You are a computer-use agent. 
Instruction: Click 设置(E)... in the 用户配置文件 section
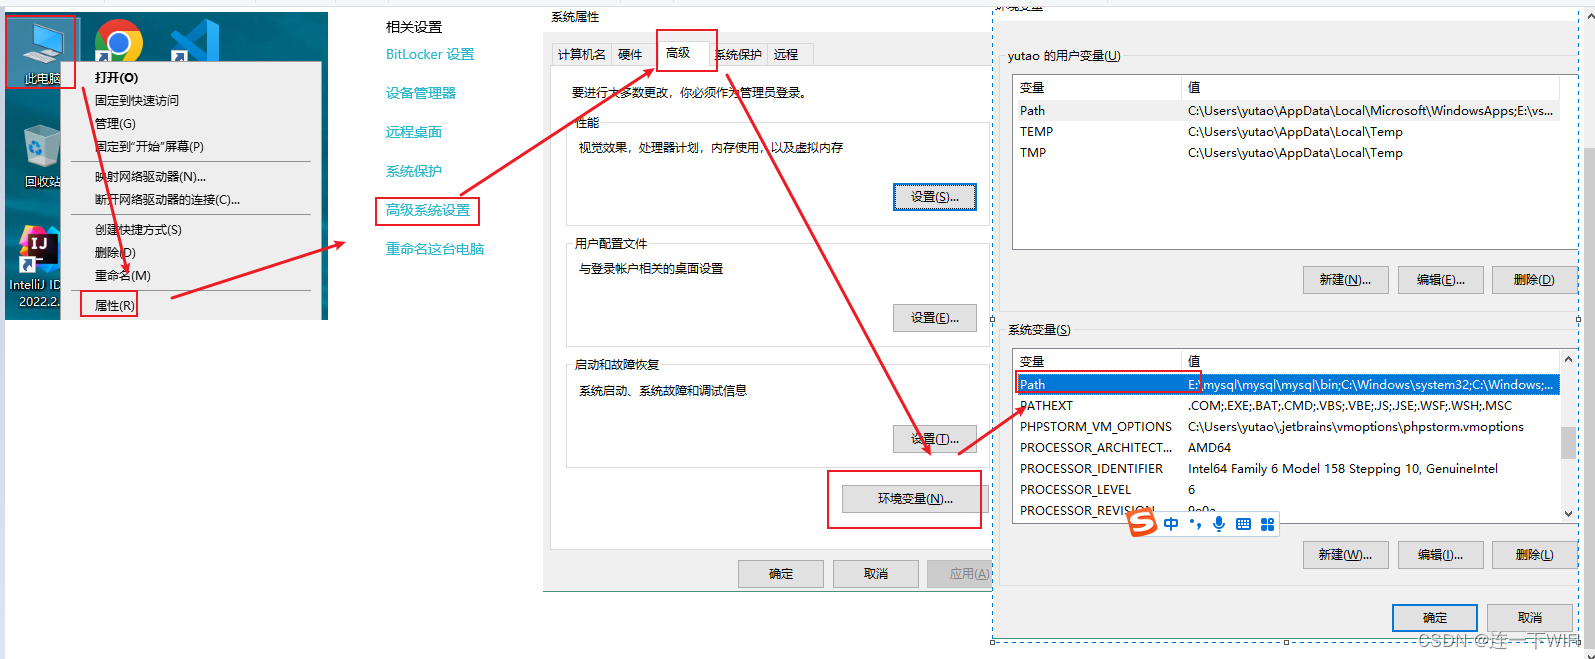pyautogui.click(x=934, y=318)
